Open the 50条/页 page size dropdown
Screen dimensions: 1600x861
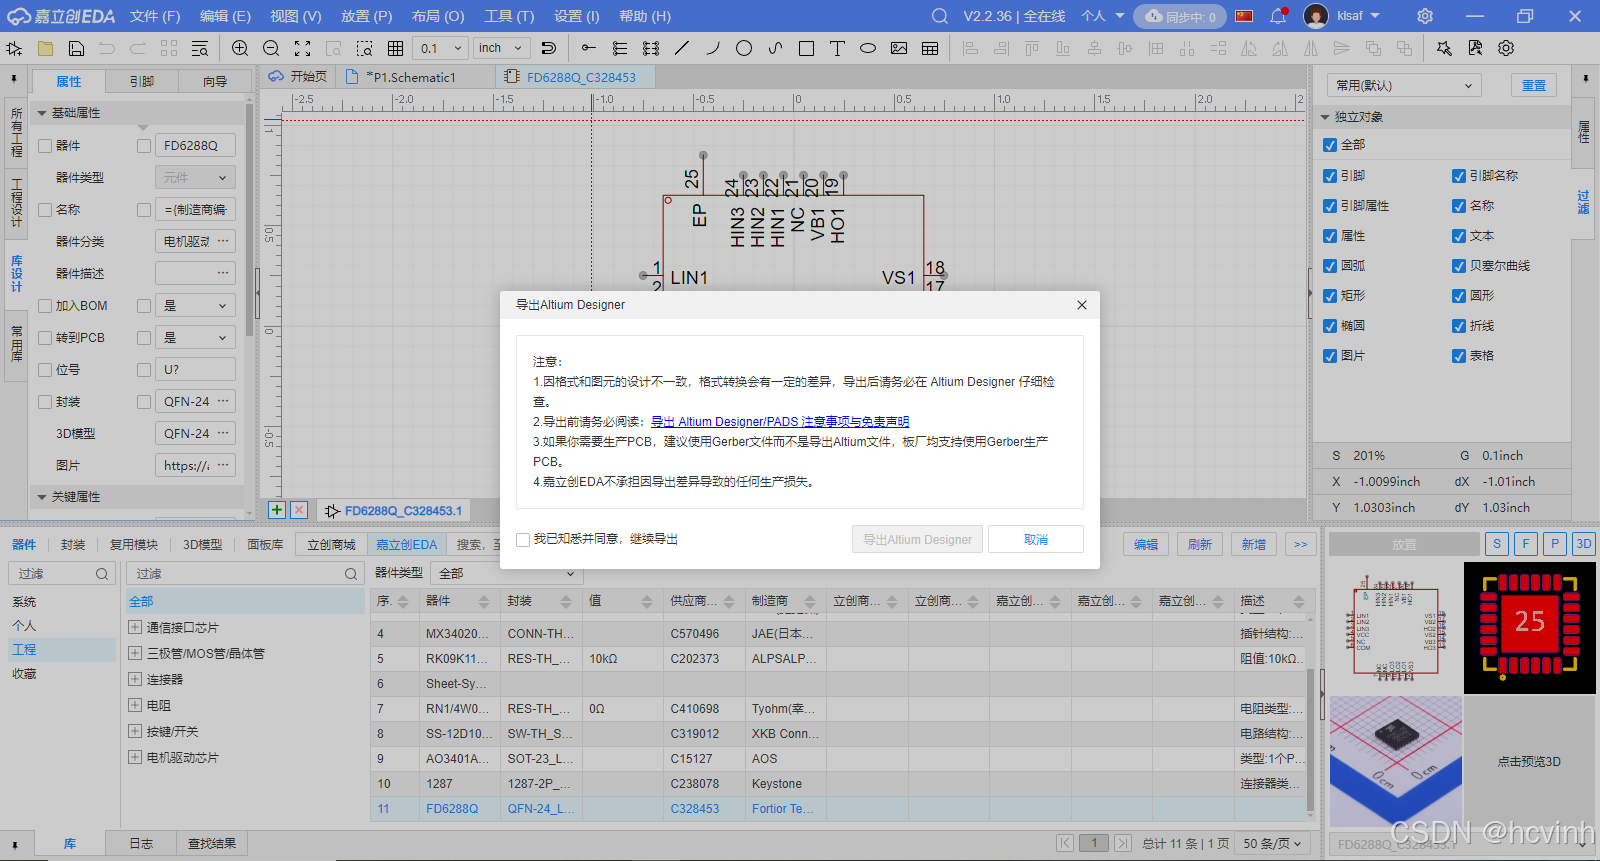point(1272,843)
